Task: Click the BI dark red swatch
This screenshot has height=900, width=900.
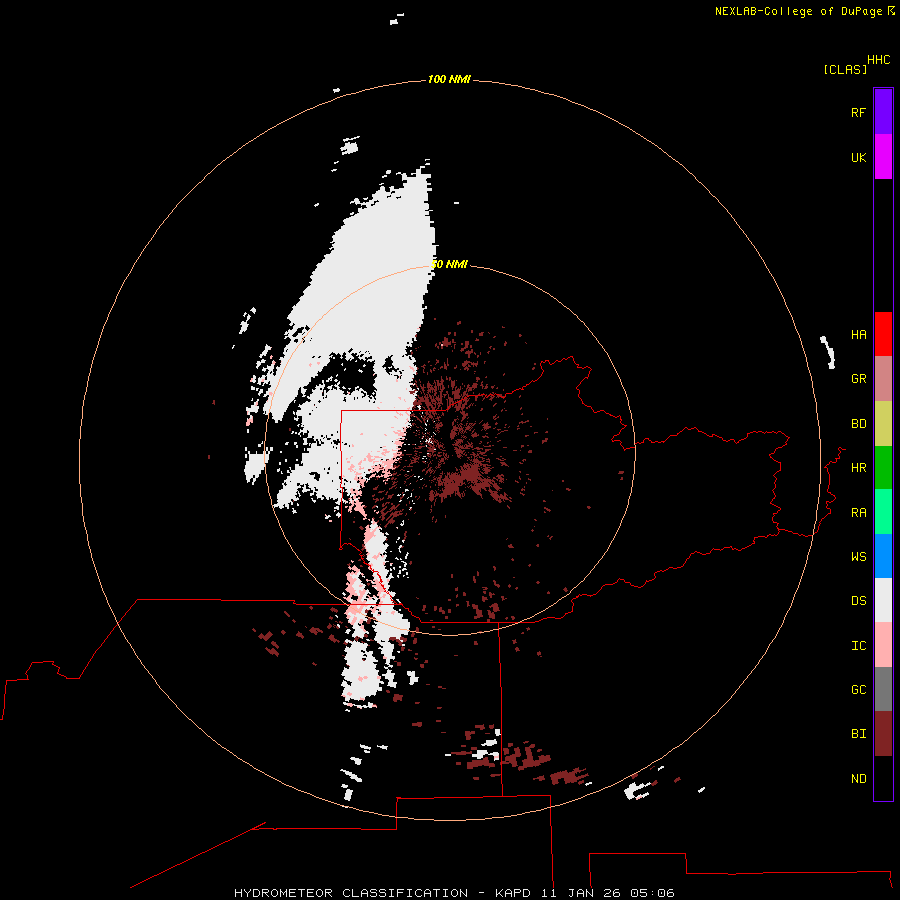Action: point(883,734)
